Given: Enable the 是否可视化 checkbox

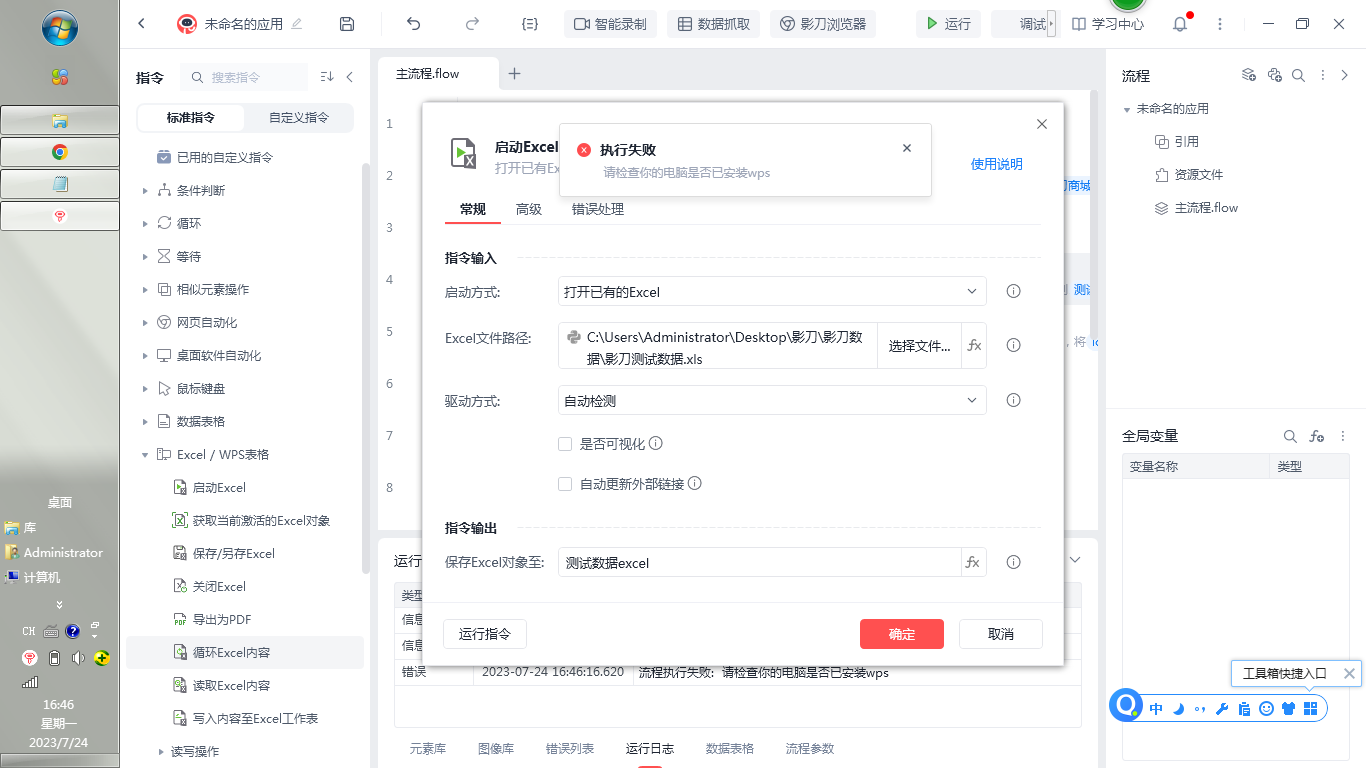Looking at the screenshot, I should click(x=565, y=444).
